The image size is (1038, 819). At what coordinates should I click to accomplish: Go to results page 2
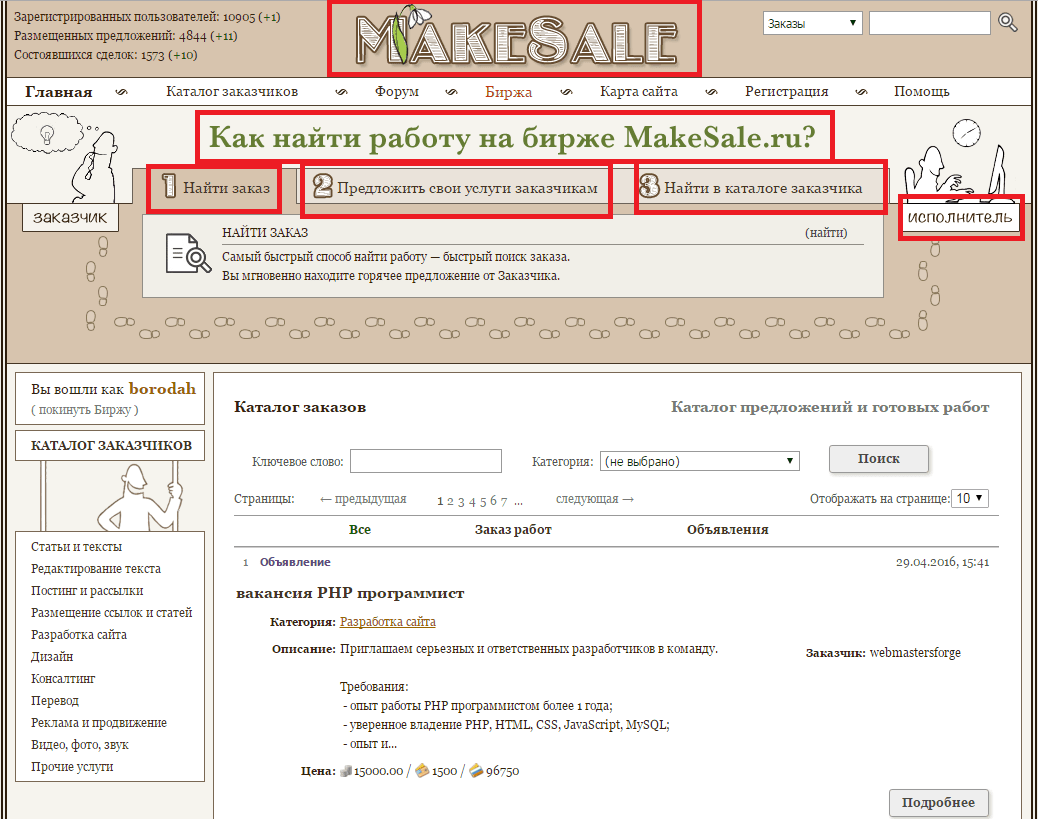450,501
